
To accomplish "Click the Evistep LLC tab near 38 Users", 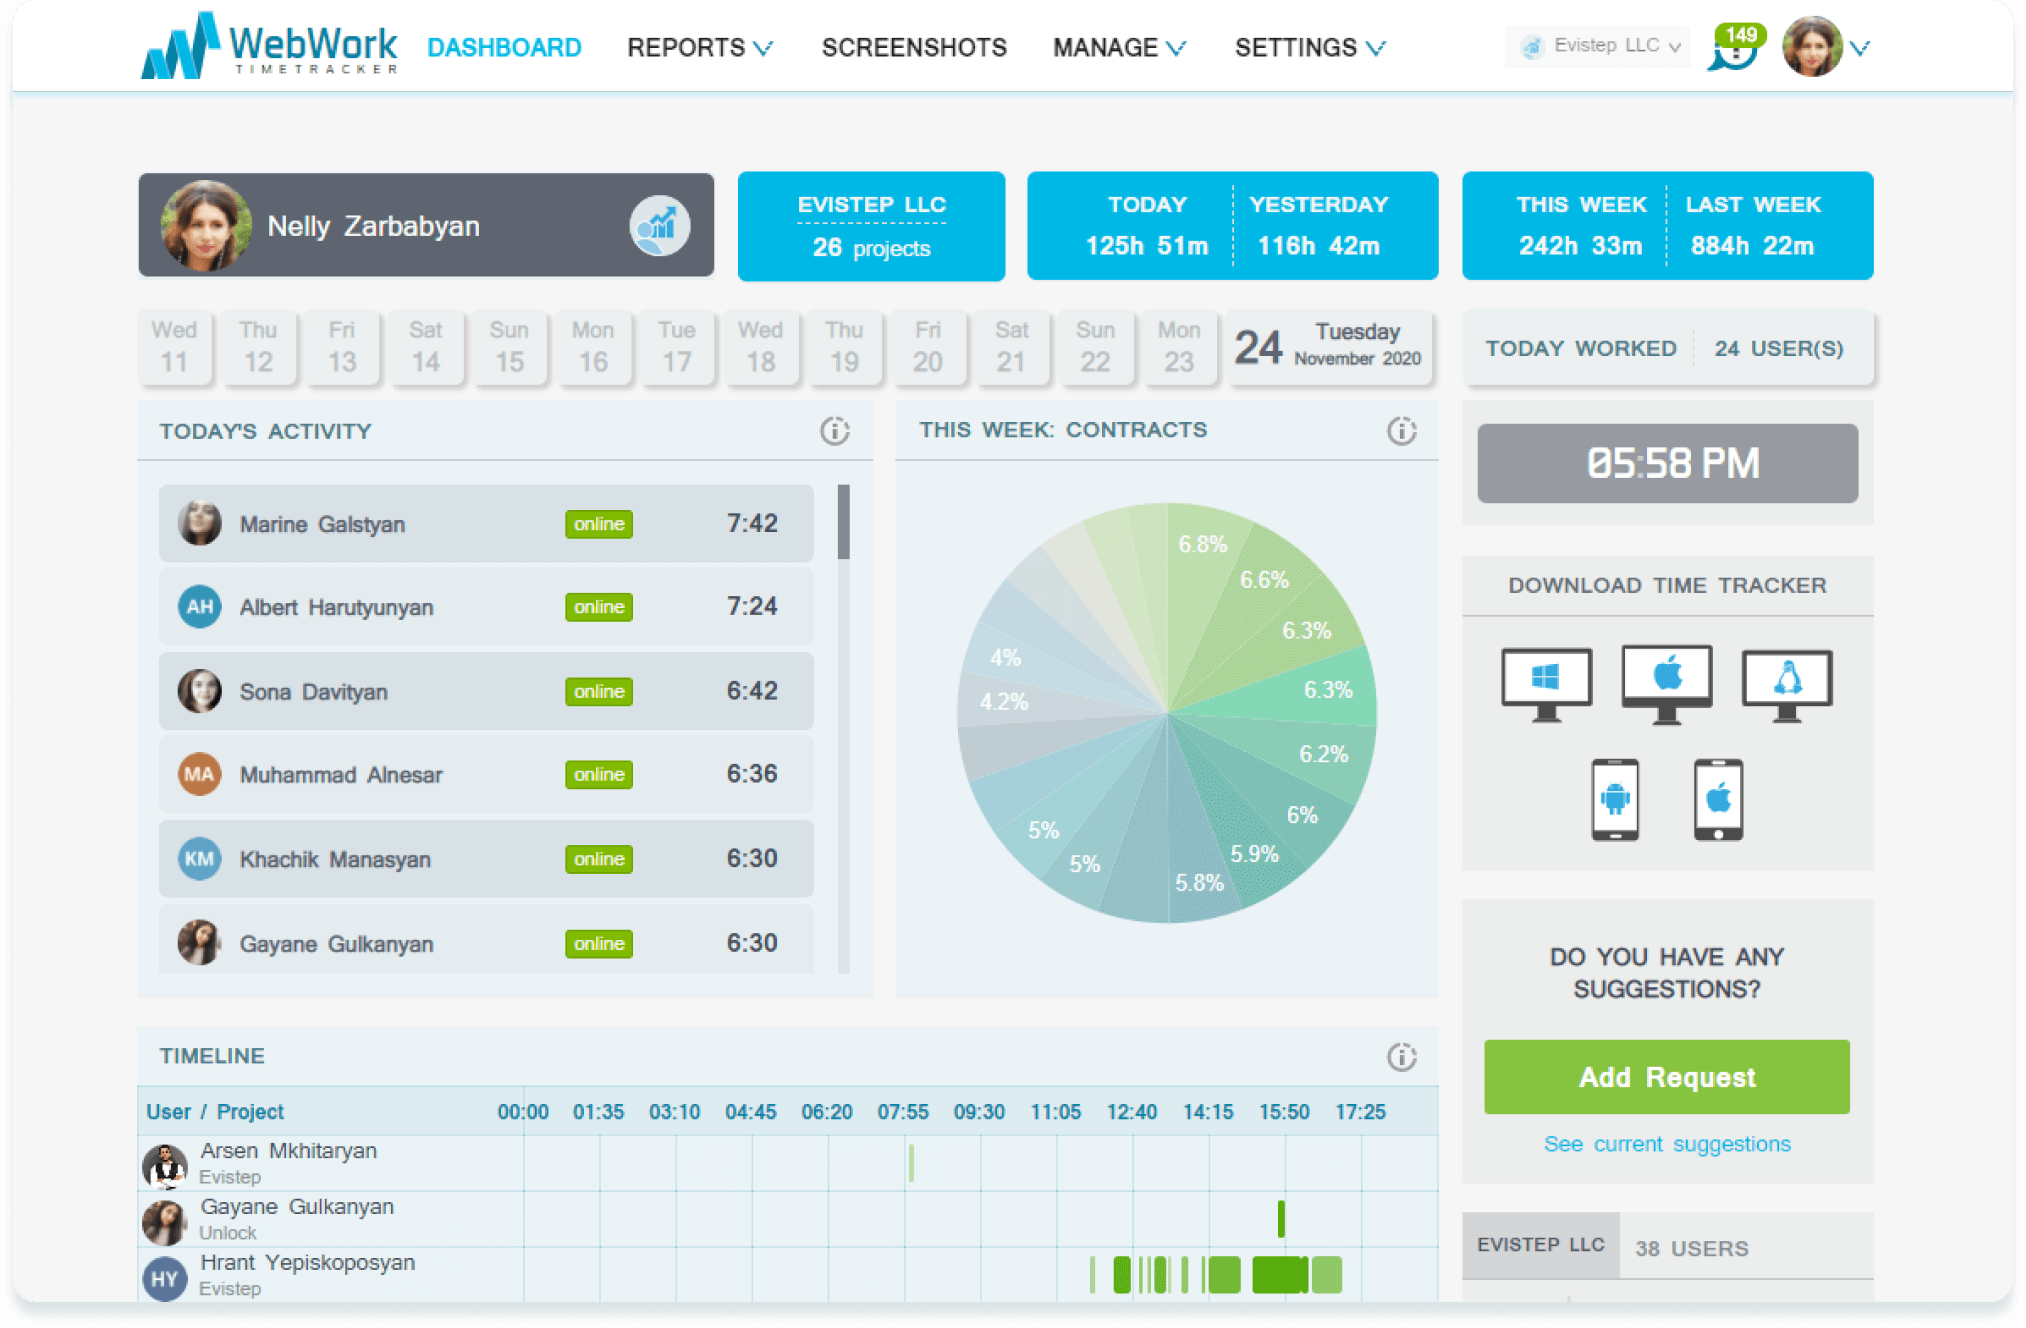I will [x=1540, y=1245].
